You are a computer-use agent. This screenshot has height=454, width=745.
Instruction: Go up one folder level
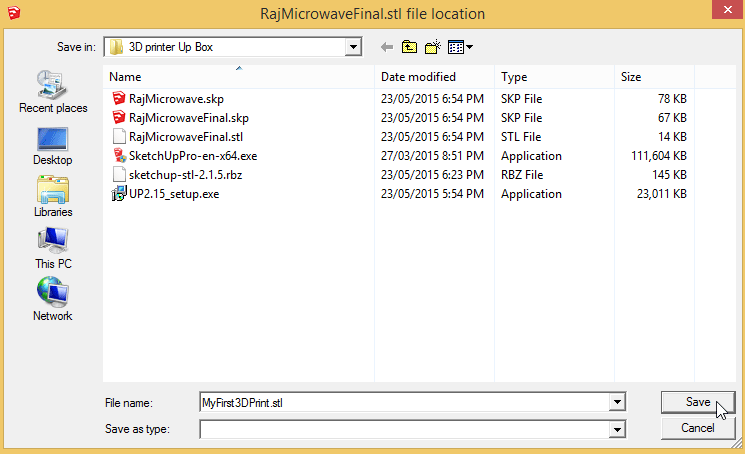(409, 47)
